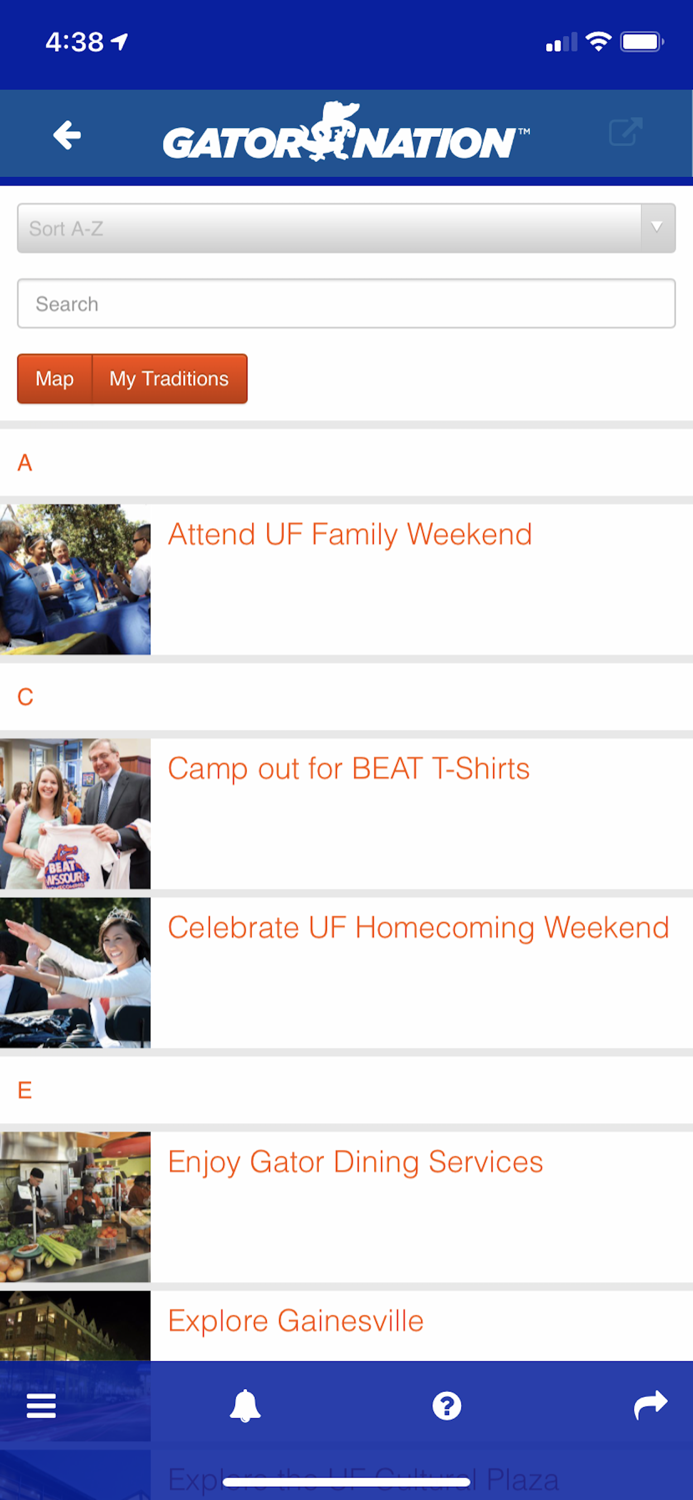Tap the location arrow next to the time

pos(119,41)
